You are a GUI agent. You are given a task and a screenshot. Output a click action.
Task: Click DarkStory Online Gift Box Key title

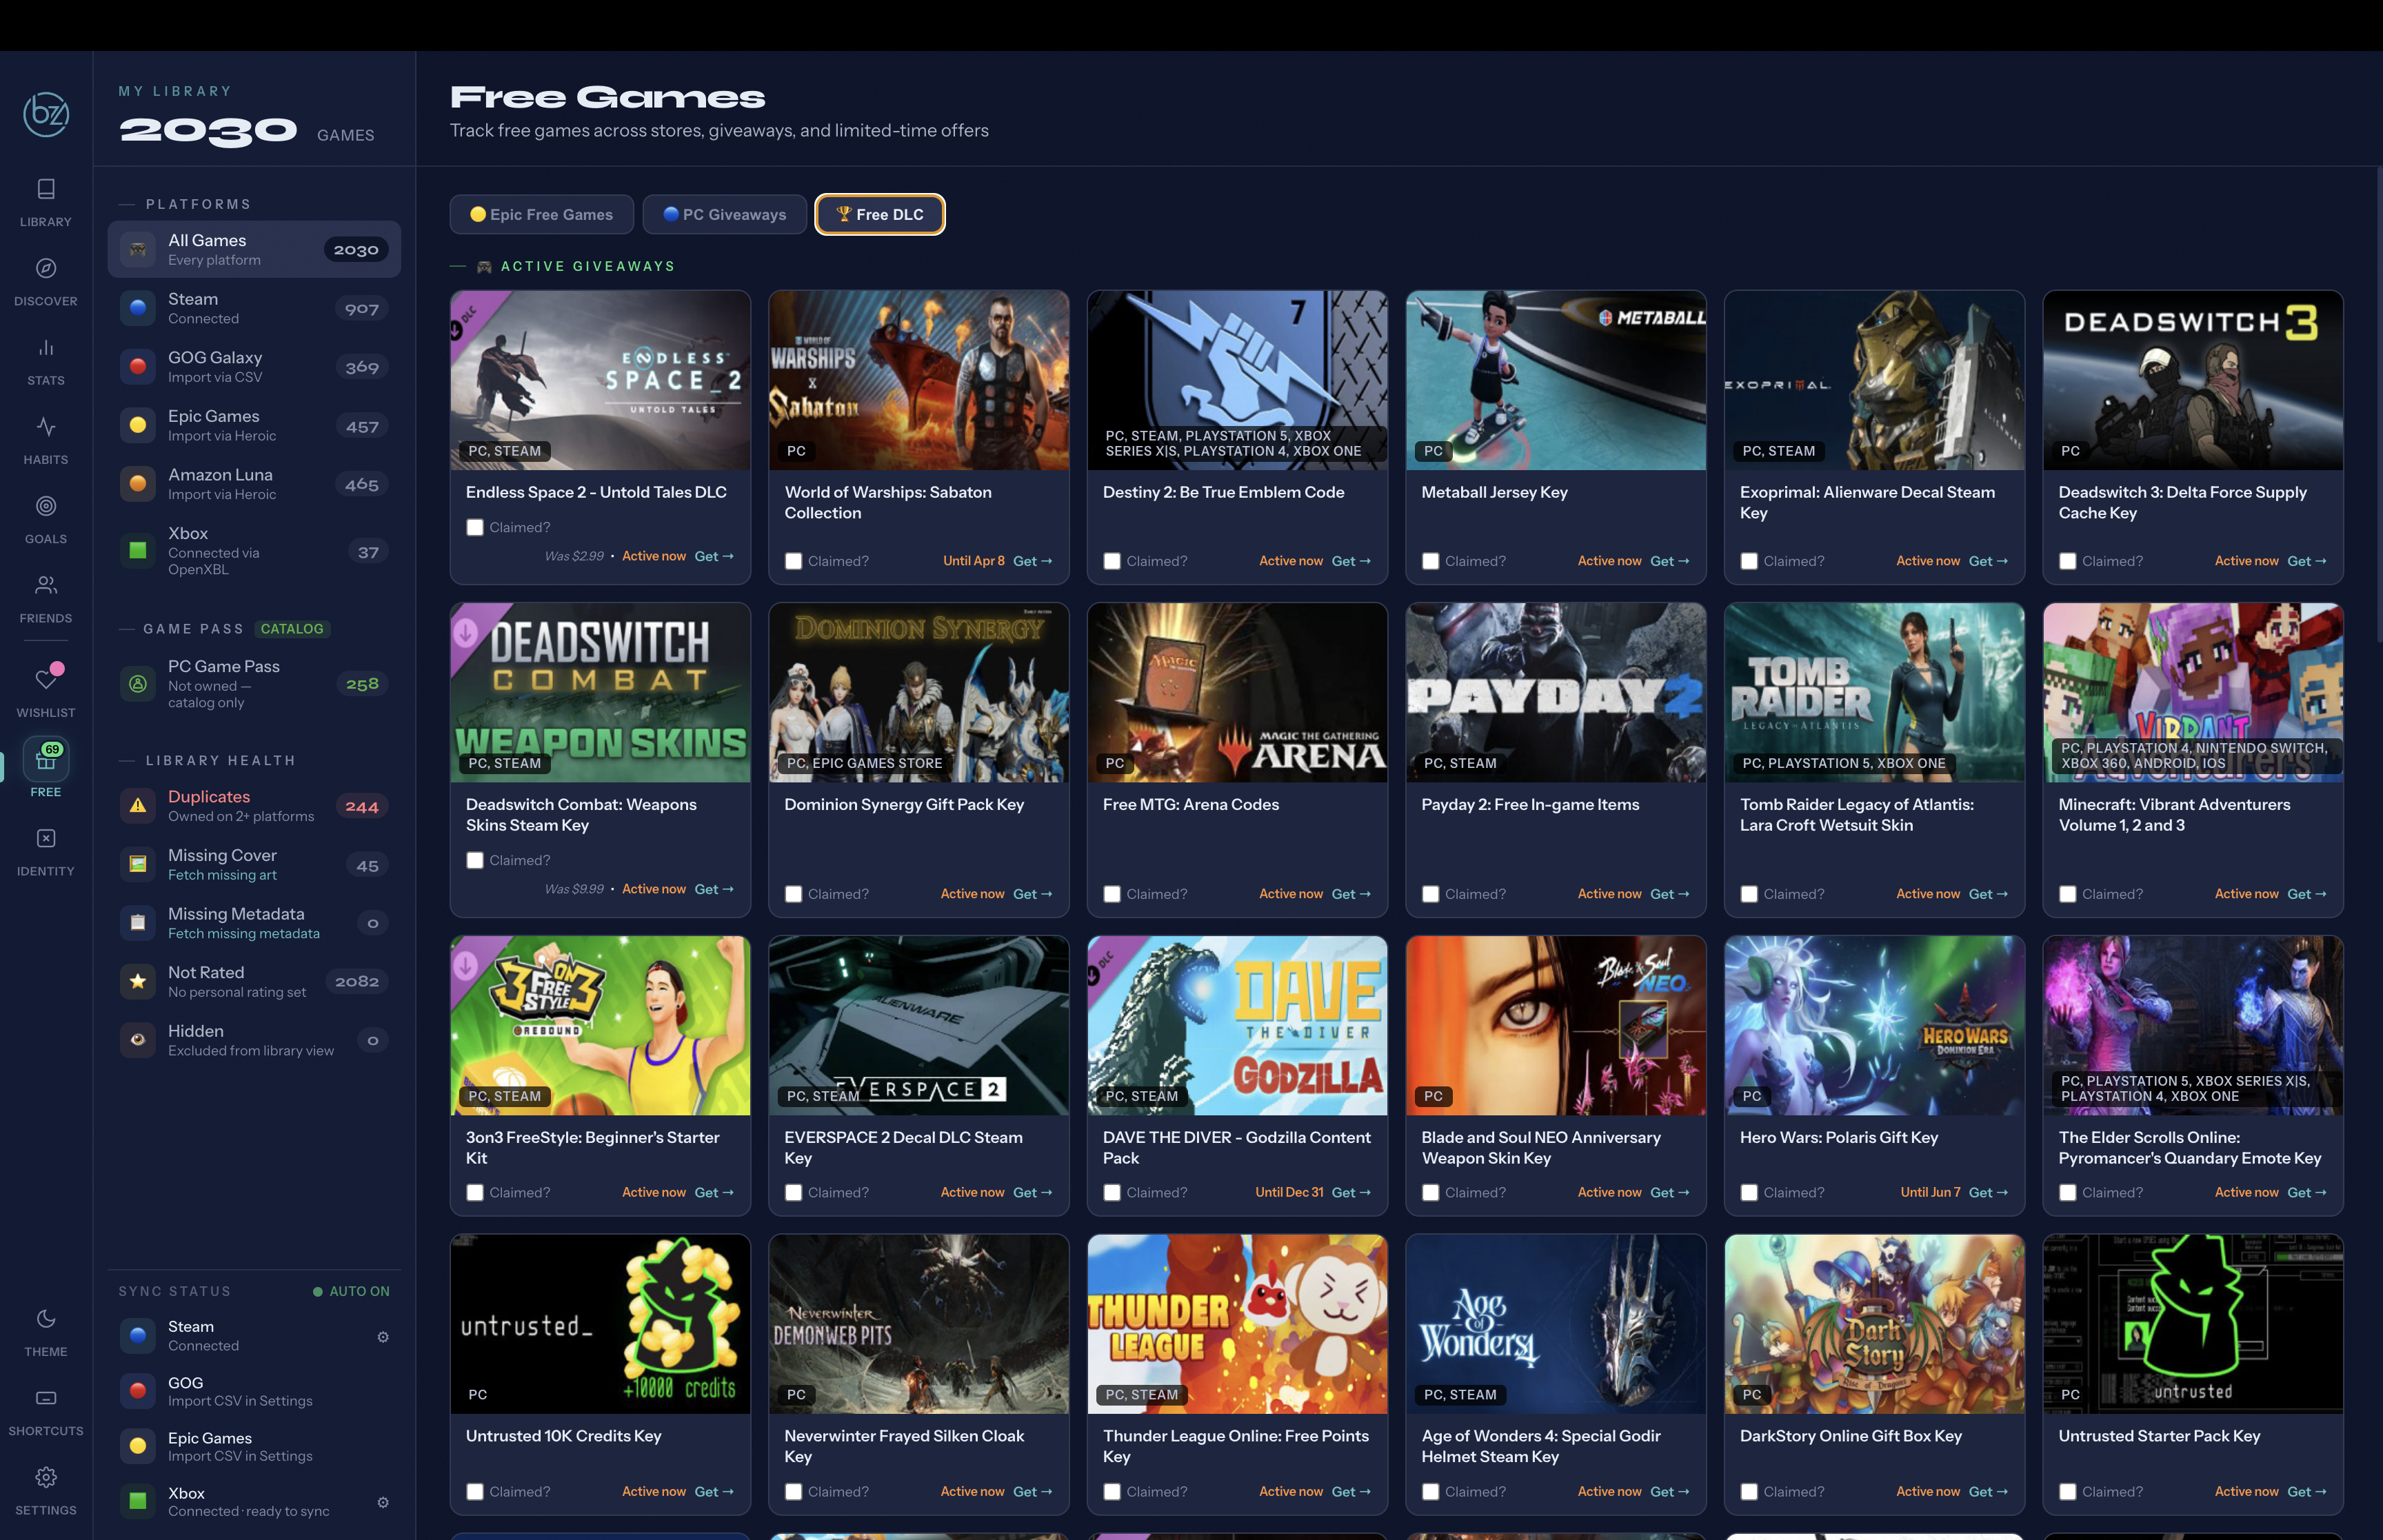click(x=1850, y=1436)
